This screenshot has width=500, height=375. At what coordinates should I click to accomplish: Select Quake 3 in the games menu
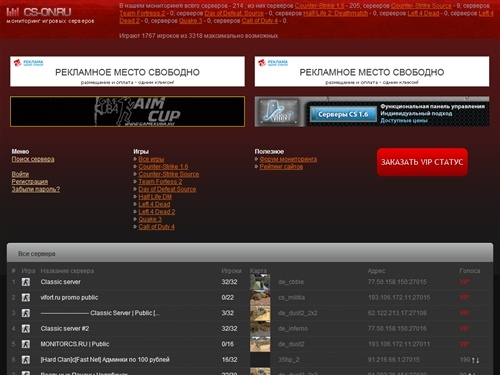pos(150,219)
